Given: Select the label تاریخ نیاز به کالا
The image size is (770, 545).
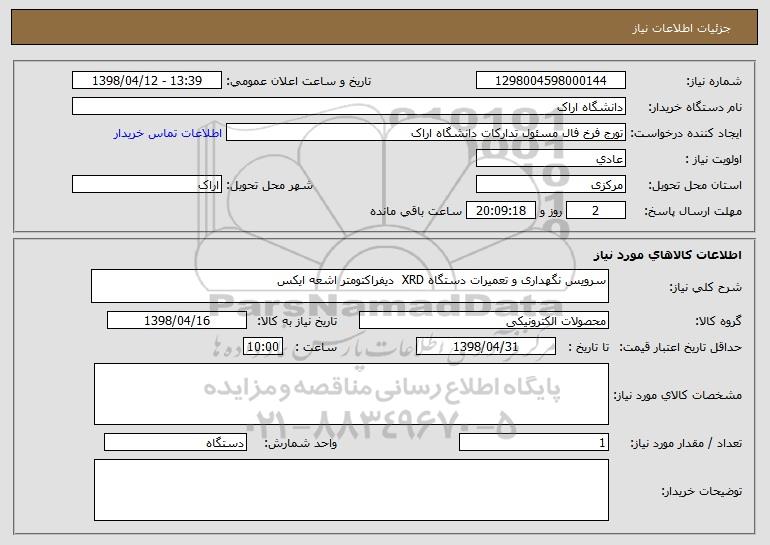Looking at the screenshot, I should 297,321.
